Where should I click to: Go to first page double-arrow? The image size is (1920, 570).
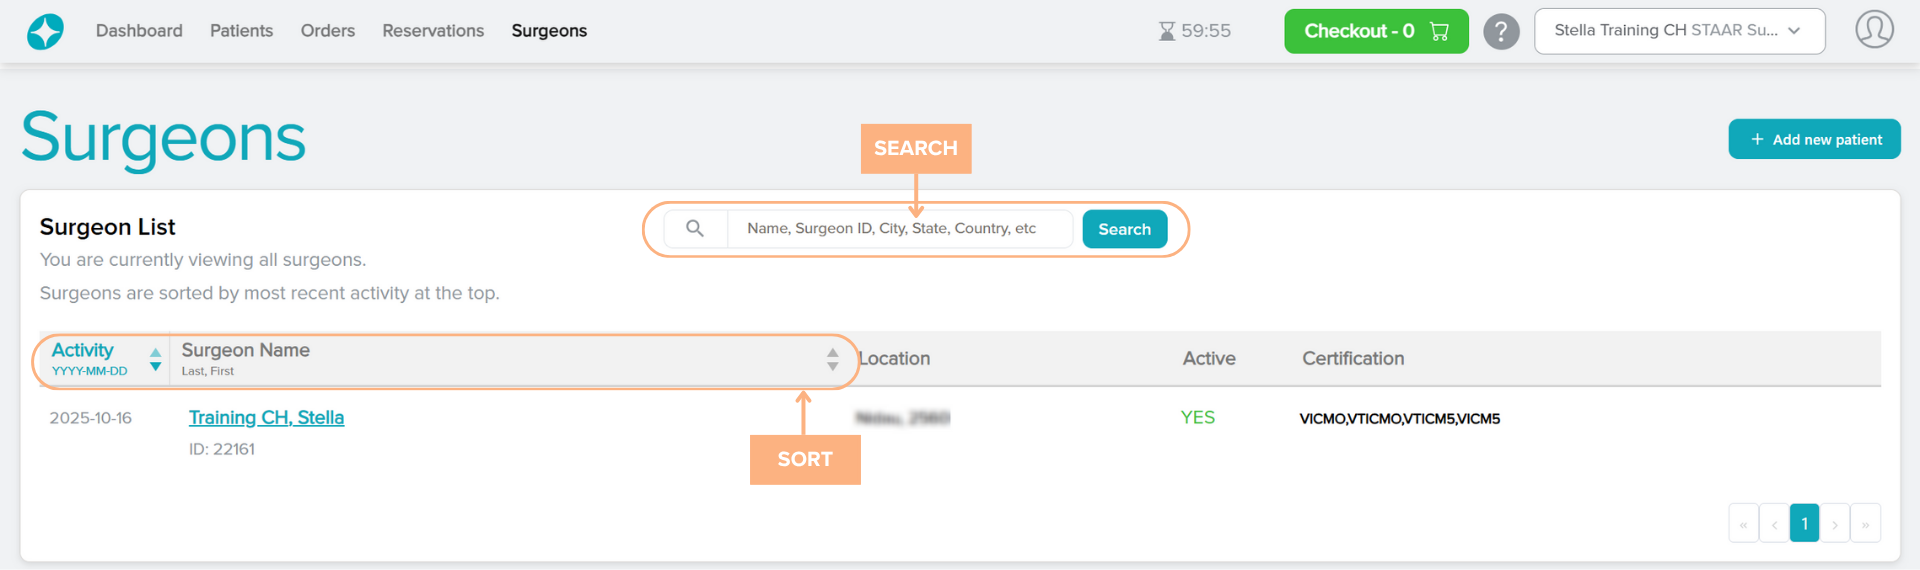[1743, 524]
